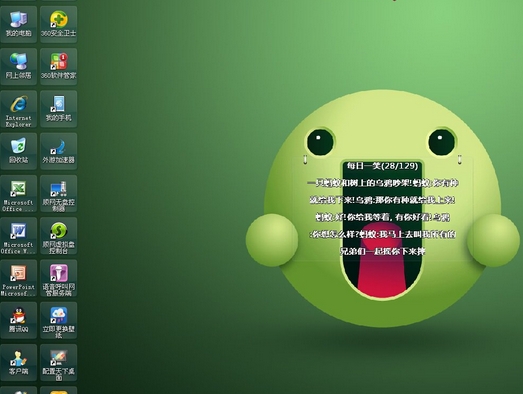Select the 网上邻居 icon
Screen dimensions: 523x394
click(x=19, y=66)
